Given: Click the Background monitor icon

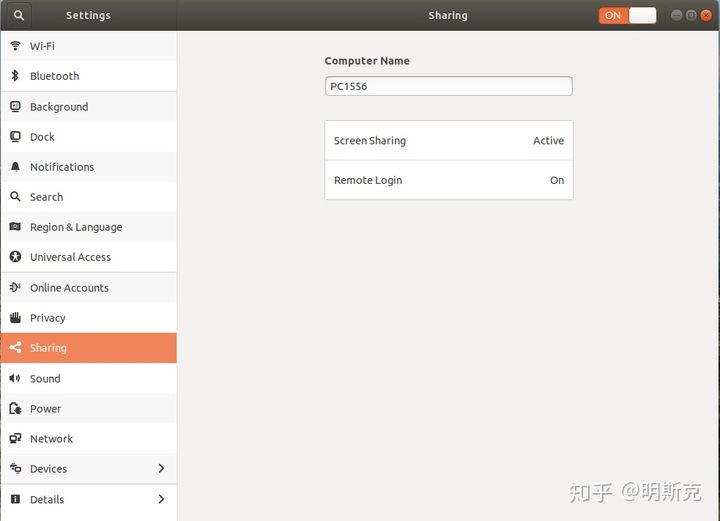Looking at the screenshot, I should 15,106.
